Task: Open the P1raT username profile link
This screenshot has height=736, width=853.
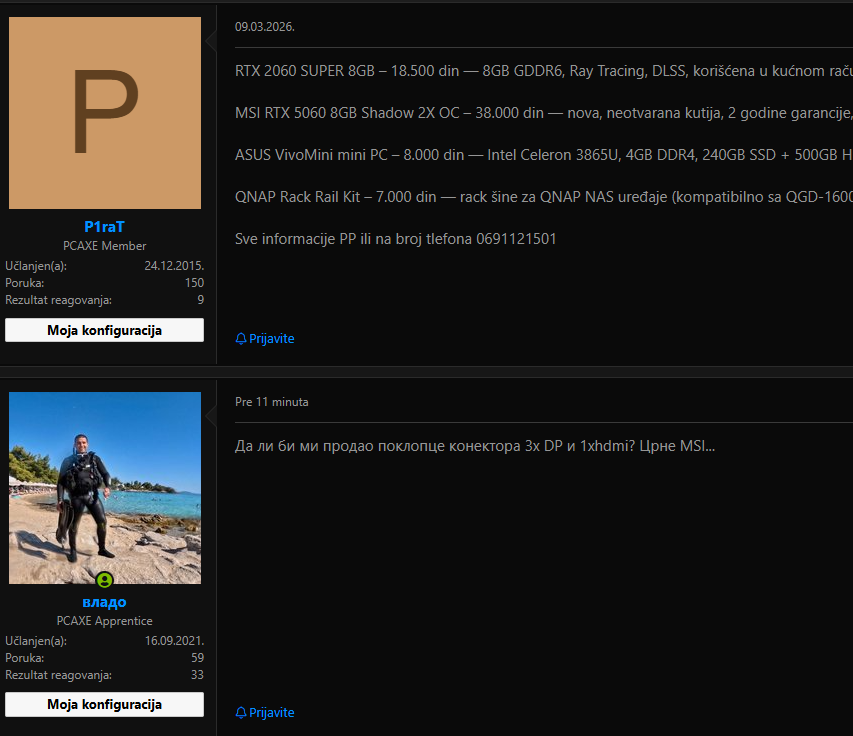Action: [104, 227]
